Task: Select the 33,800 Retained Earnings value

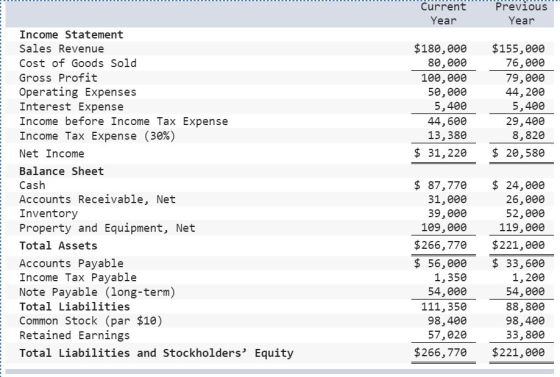Action: tap(525, 335)
